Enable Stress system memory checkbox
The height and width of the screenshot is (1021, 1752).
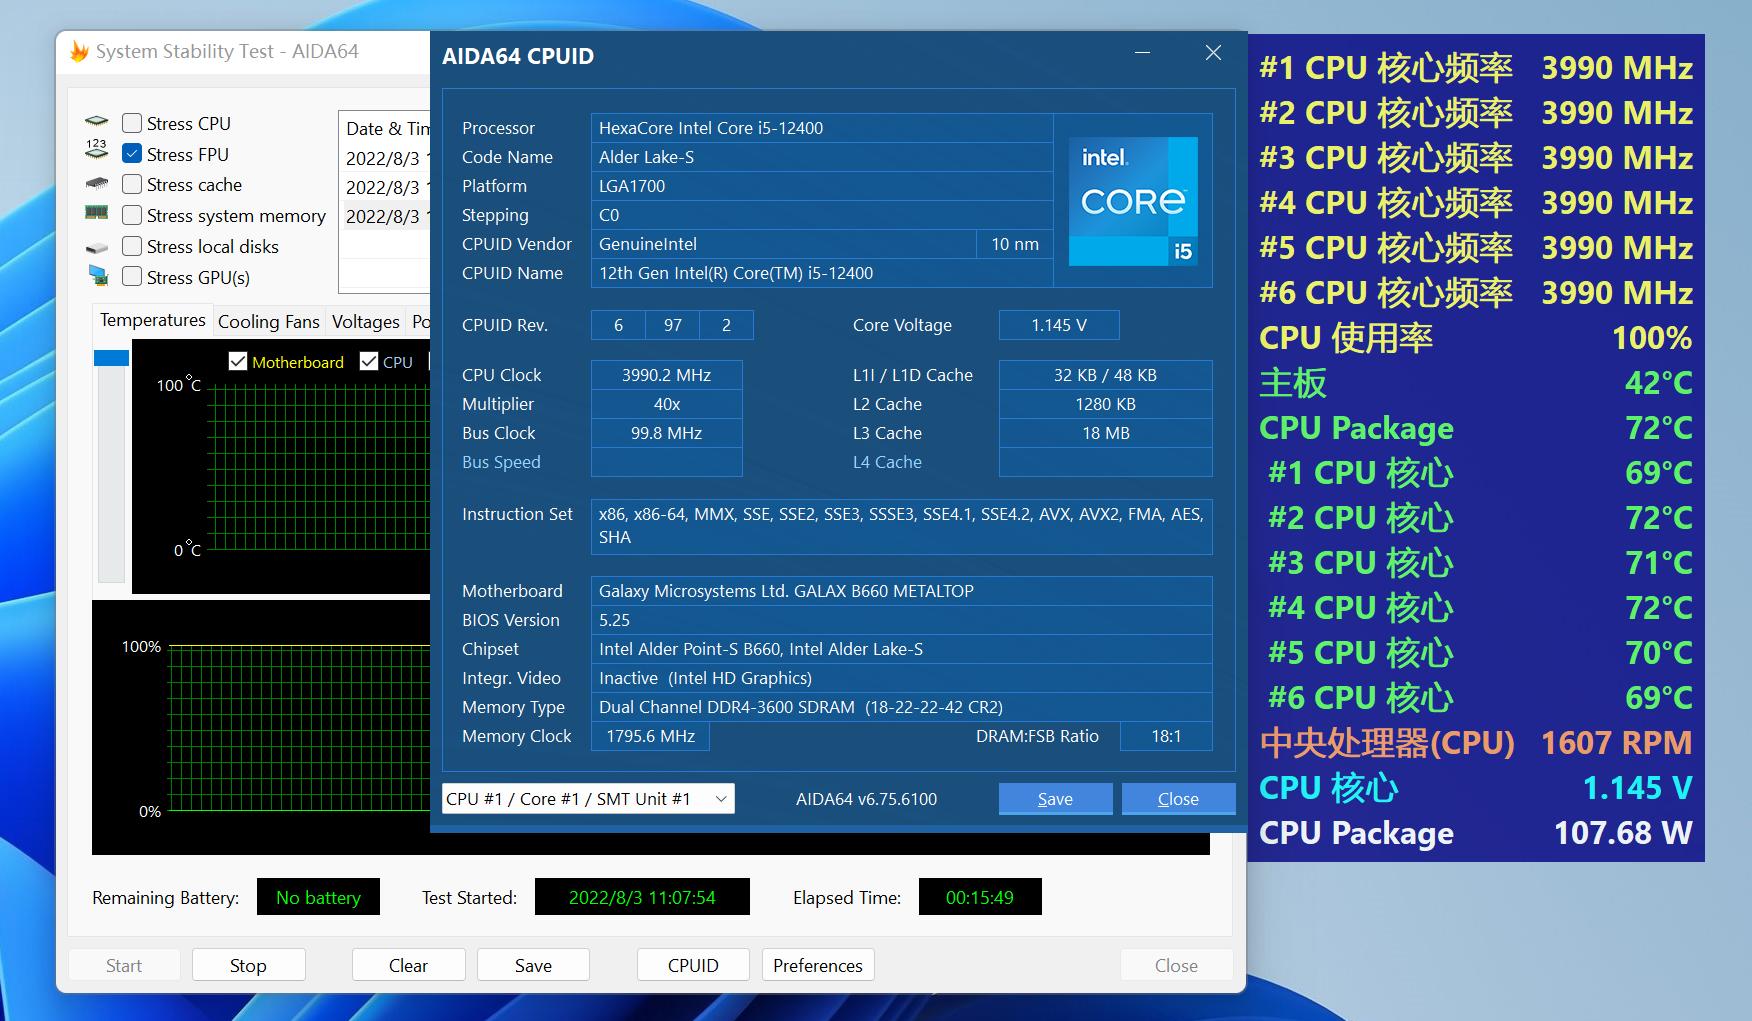point(132,216)
